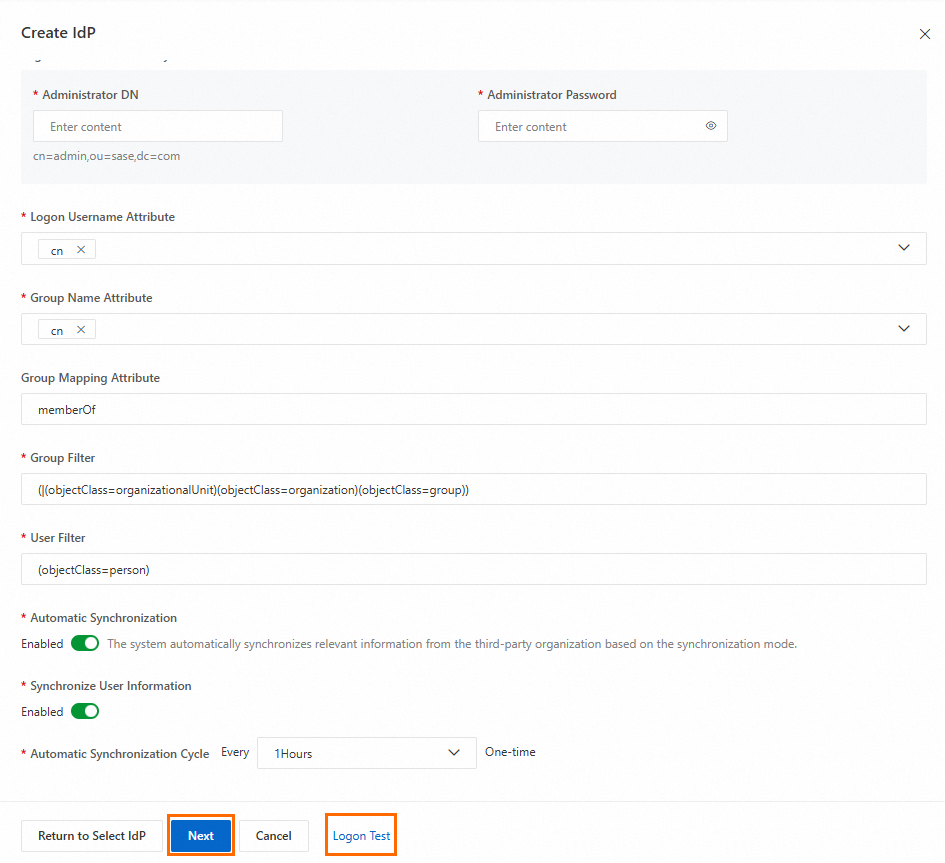Click the Create IdP title
Screen dimensions: 945x863
[x=58, y=33]
